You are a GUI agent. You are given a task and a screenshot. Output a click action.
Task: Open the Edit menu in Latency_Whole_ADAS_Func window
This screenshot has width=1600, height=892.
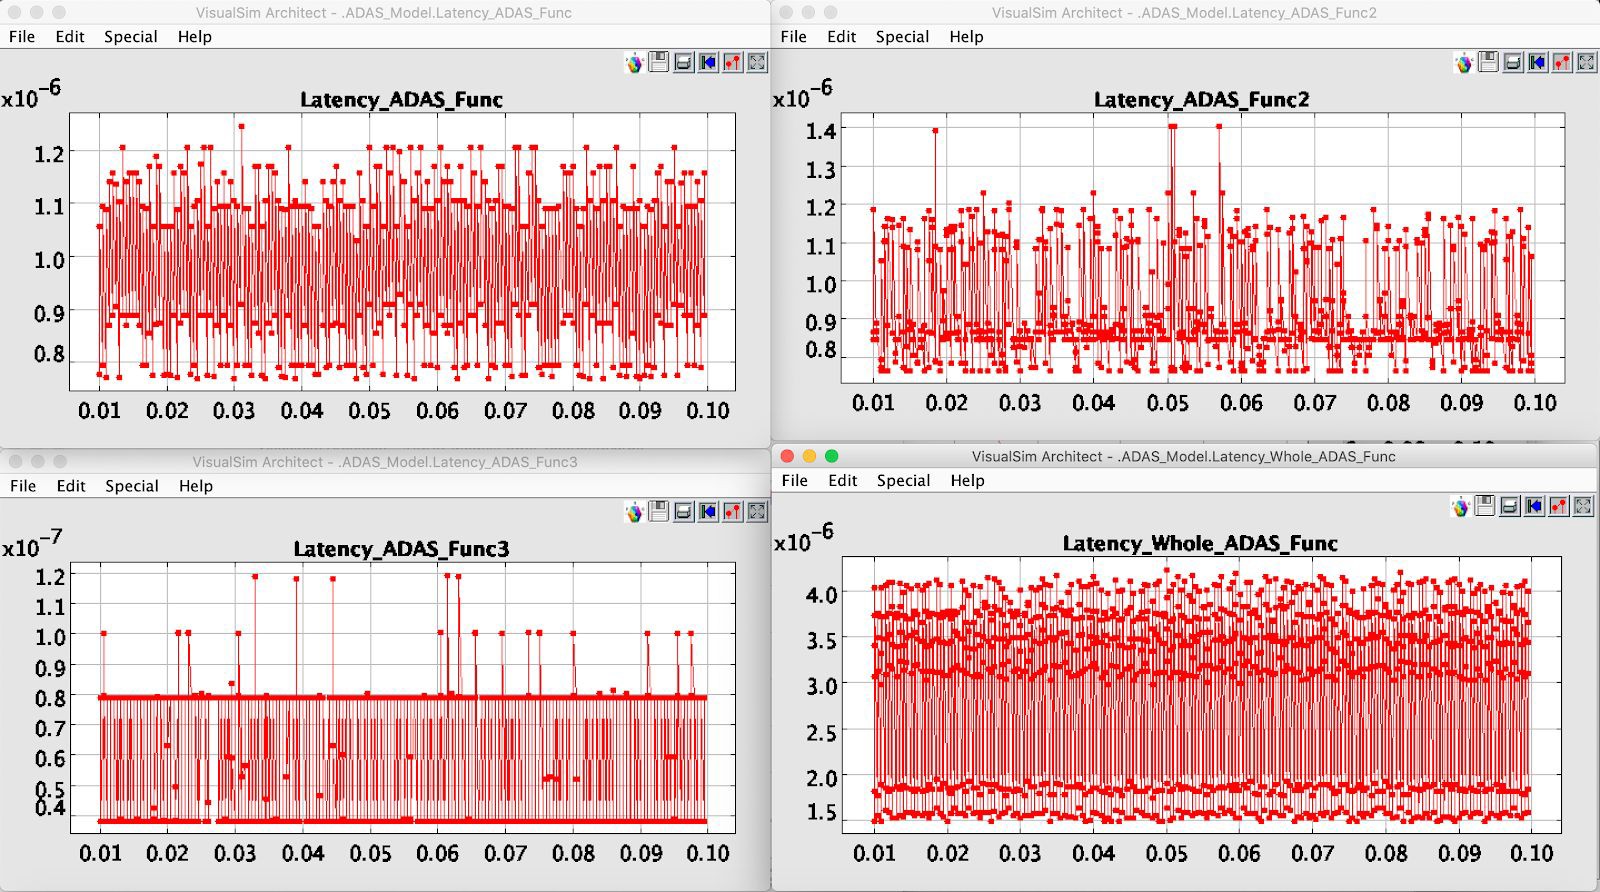[x=843, y=480]
